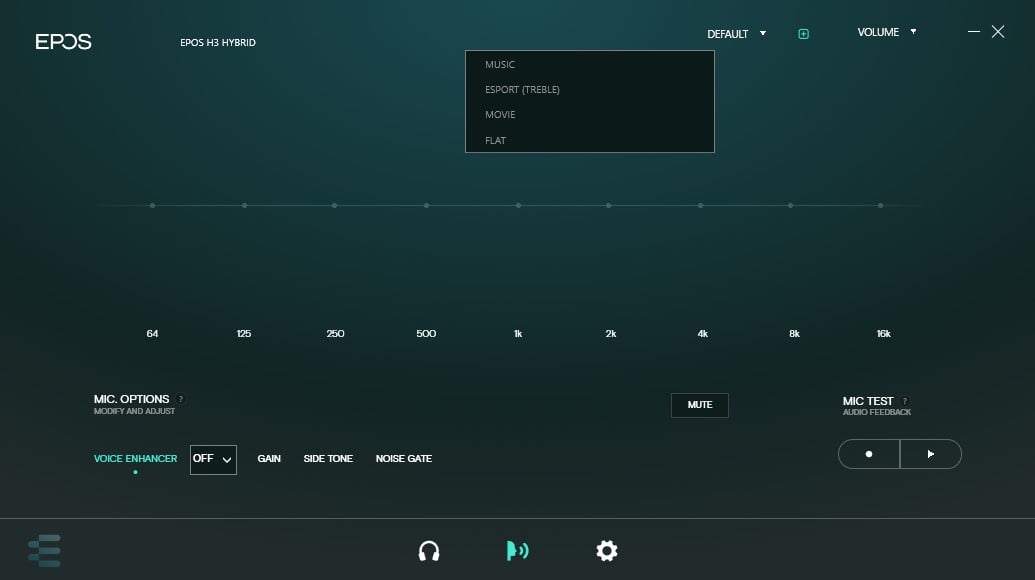Click the stacked-bars menu icon at bottom left
Viewport: 1035px width, 580px height.
coord(45,551)
